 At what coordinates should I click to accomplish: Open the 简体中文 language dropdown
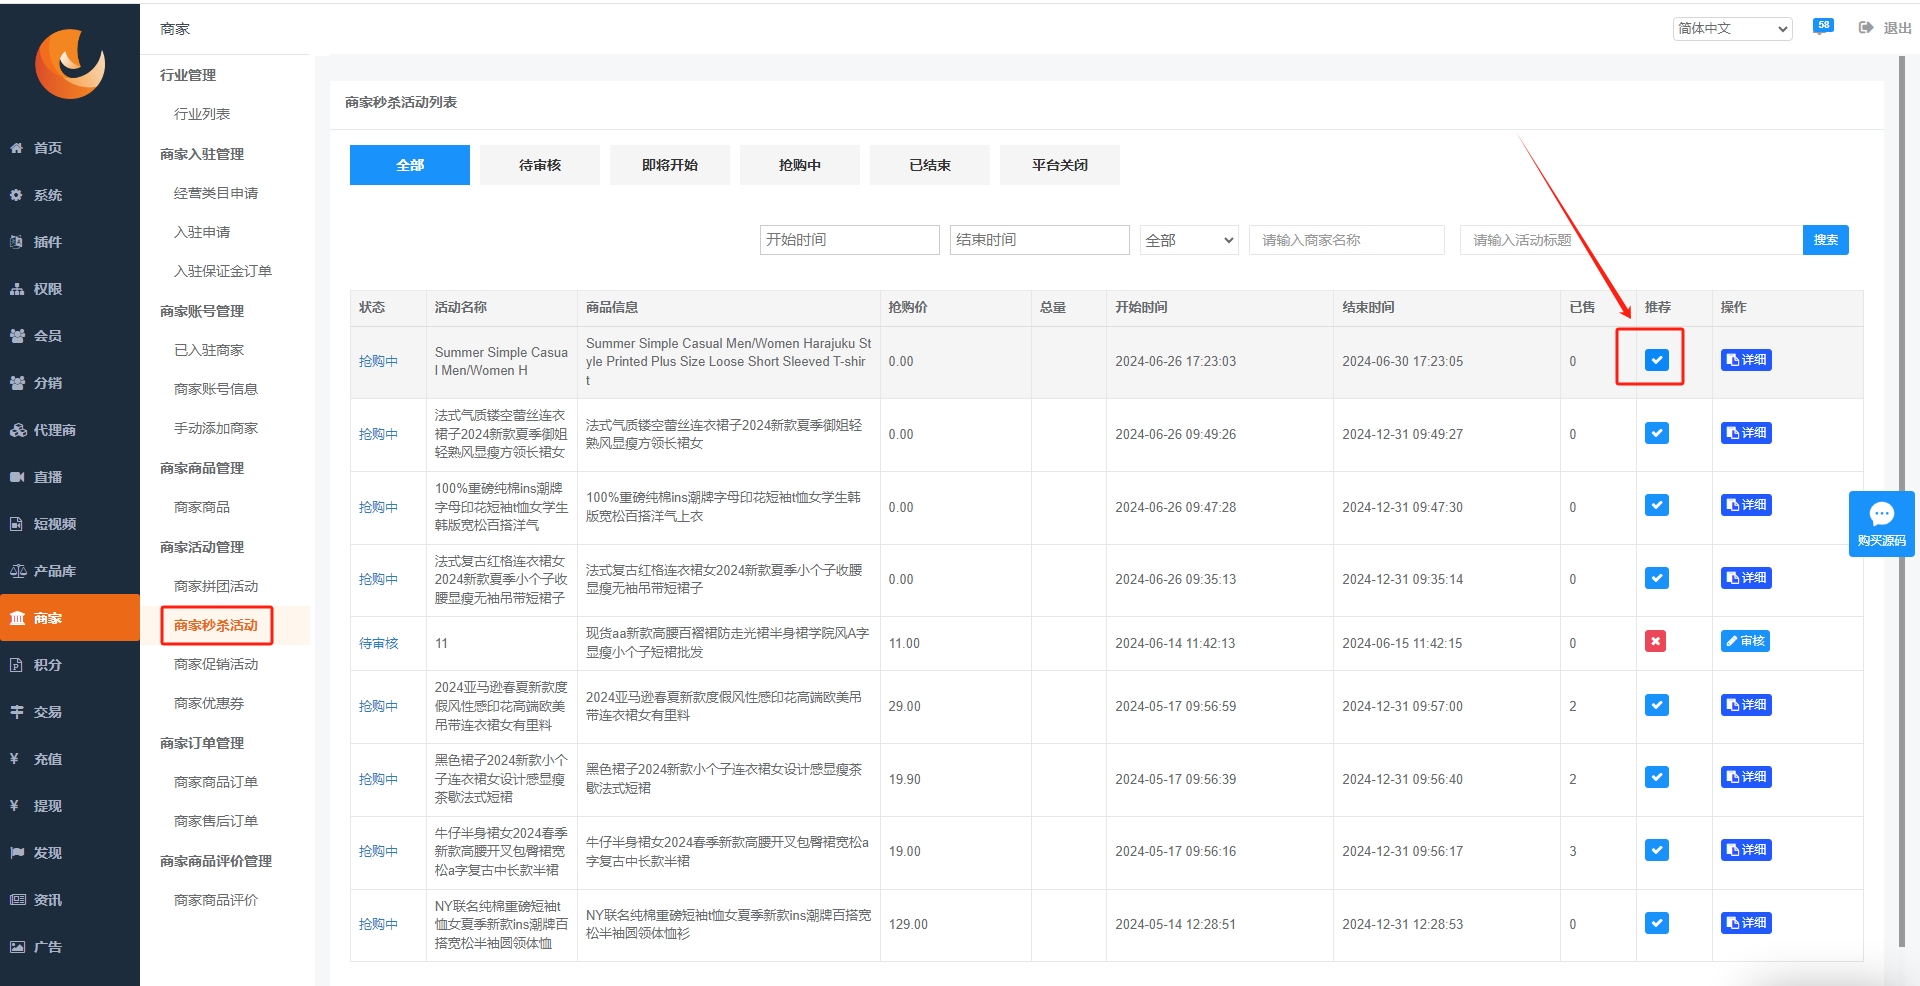(x=1733, y=29)
